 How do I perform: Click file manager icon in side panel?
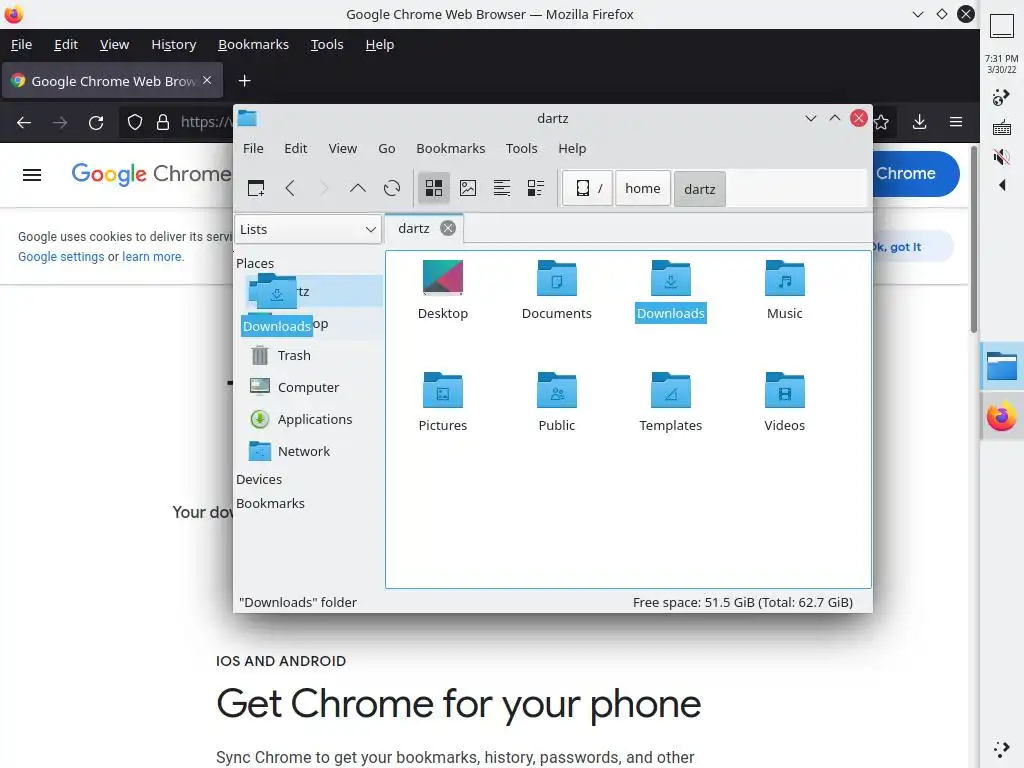tap(1002, 366)
